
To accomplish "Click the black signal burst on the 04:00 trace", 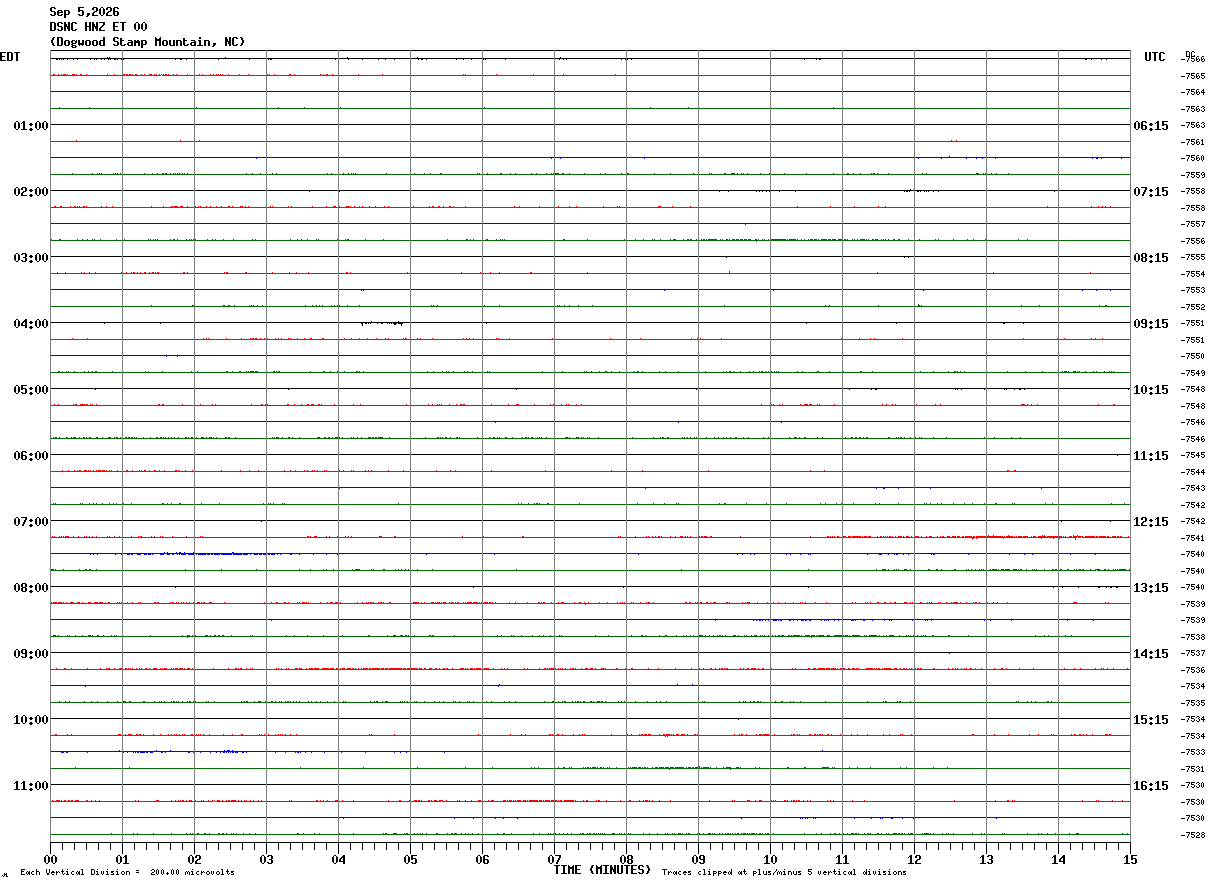I will (x=382, y=323).
